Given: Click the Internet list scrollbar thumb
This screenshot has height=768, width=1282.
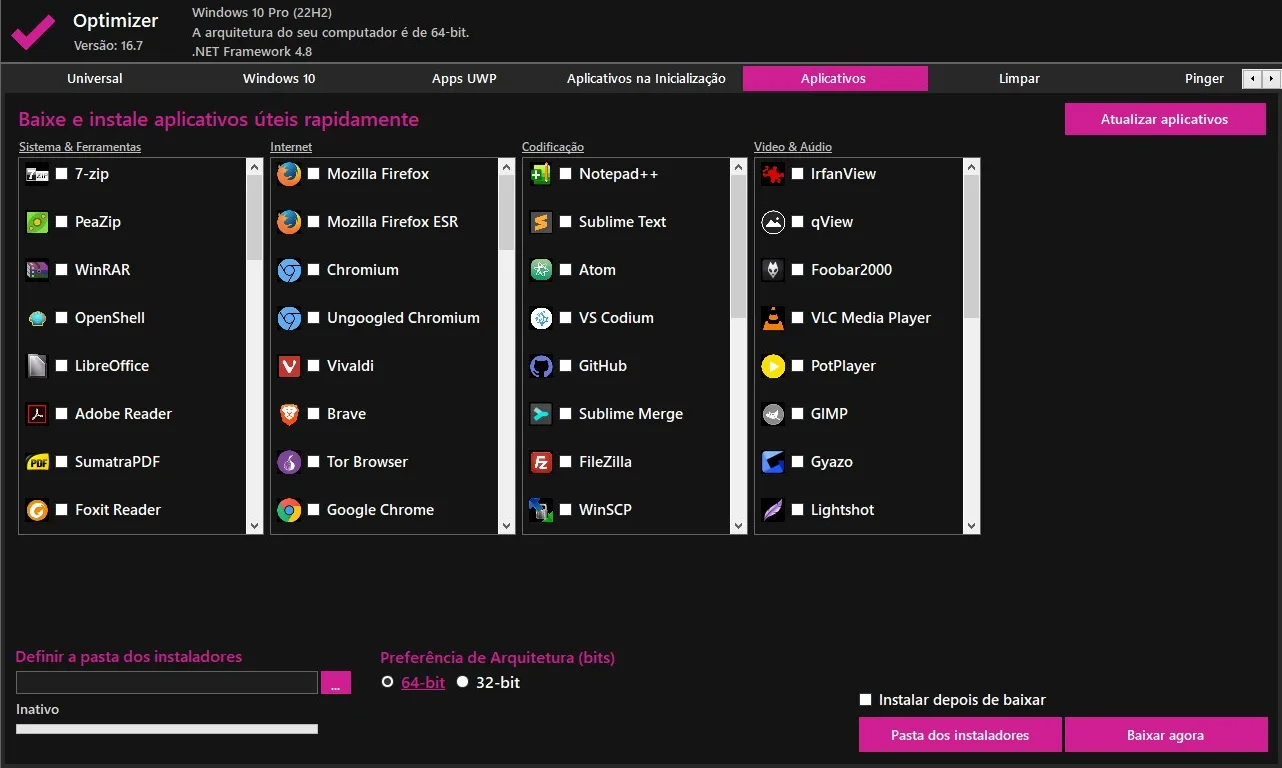Looking at the screenshot, I should (x=506, y=213).
